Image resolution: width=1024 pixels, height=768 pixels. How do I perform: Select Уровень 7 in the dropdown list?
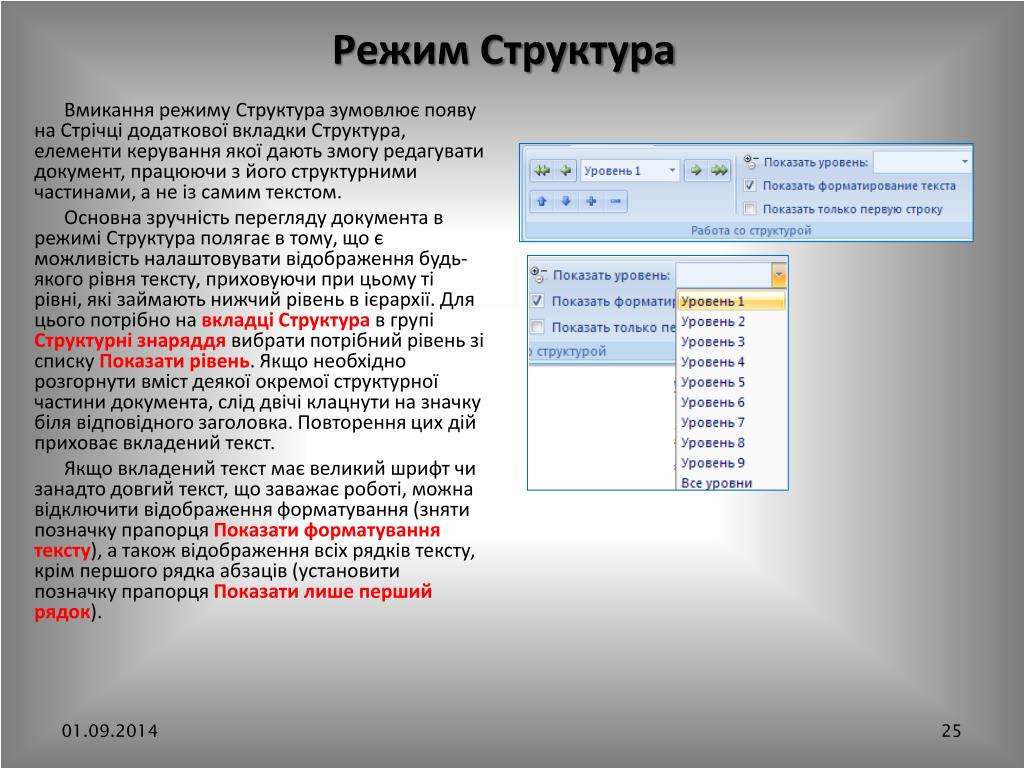click(731, 423)
